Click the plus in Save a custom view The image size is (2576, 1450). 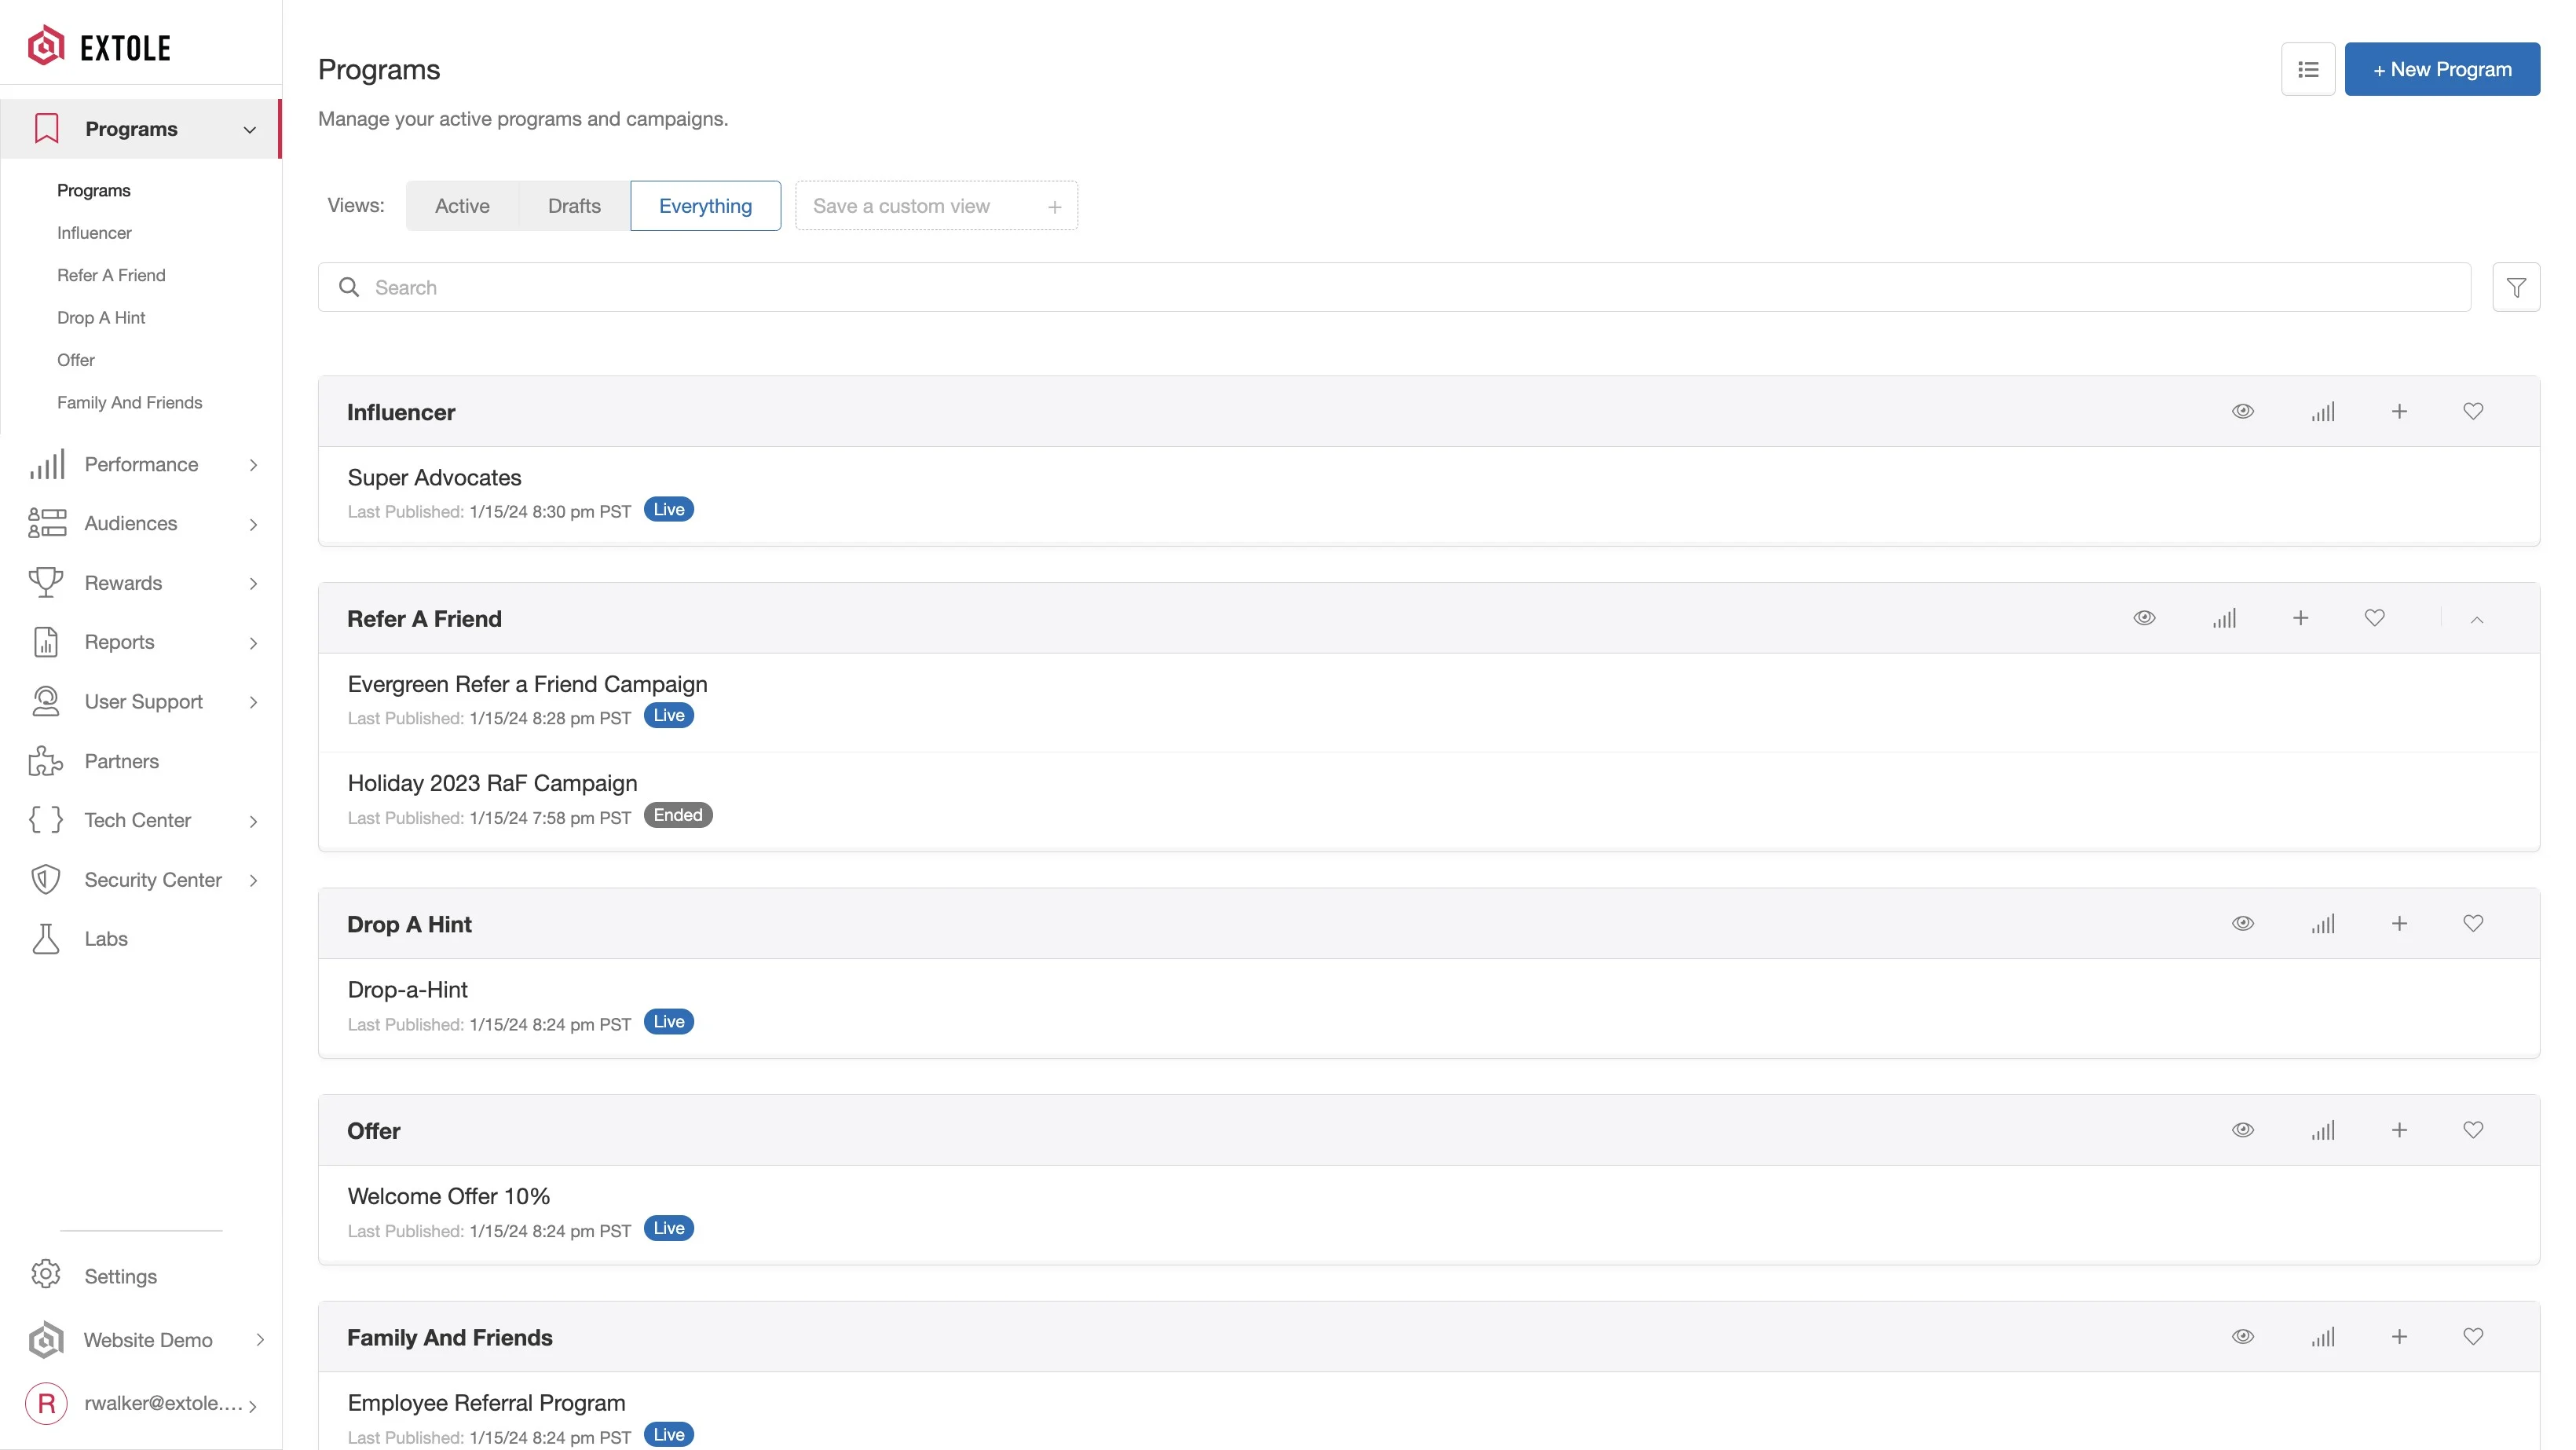(1054, 207)
